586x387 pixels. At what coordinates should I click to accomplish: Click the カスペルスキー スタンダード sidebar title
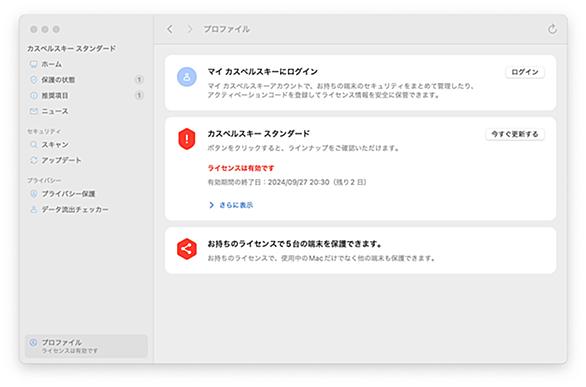pos(71,48)
